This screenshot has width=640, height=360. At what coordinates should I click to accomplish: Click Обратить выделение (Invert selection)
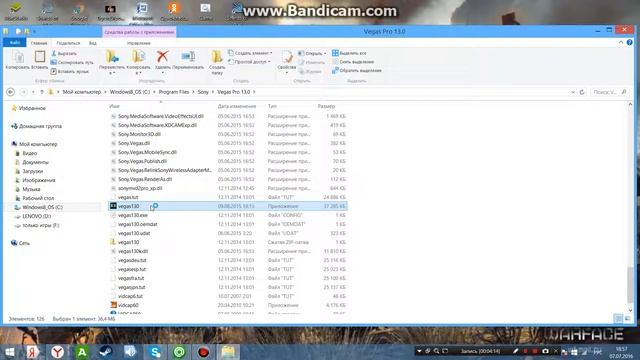(356, 70)
